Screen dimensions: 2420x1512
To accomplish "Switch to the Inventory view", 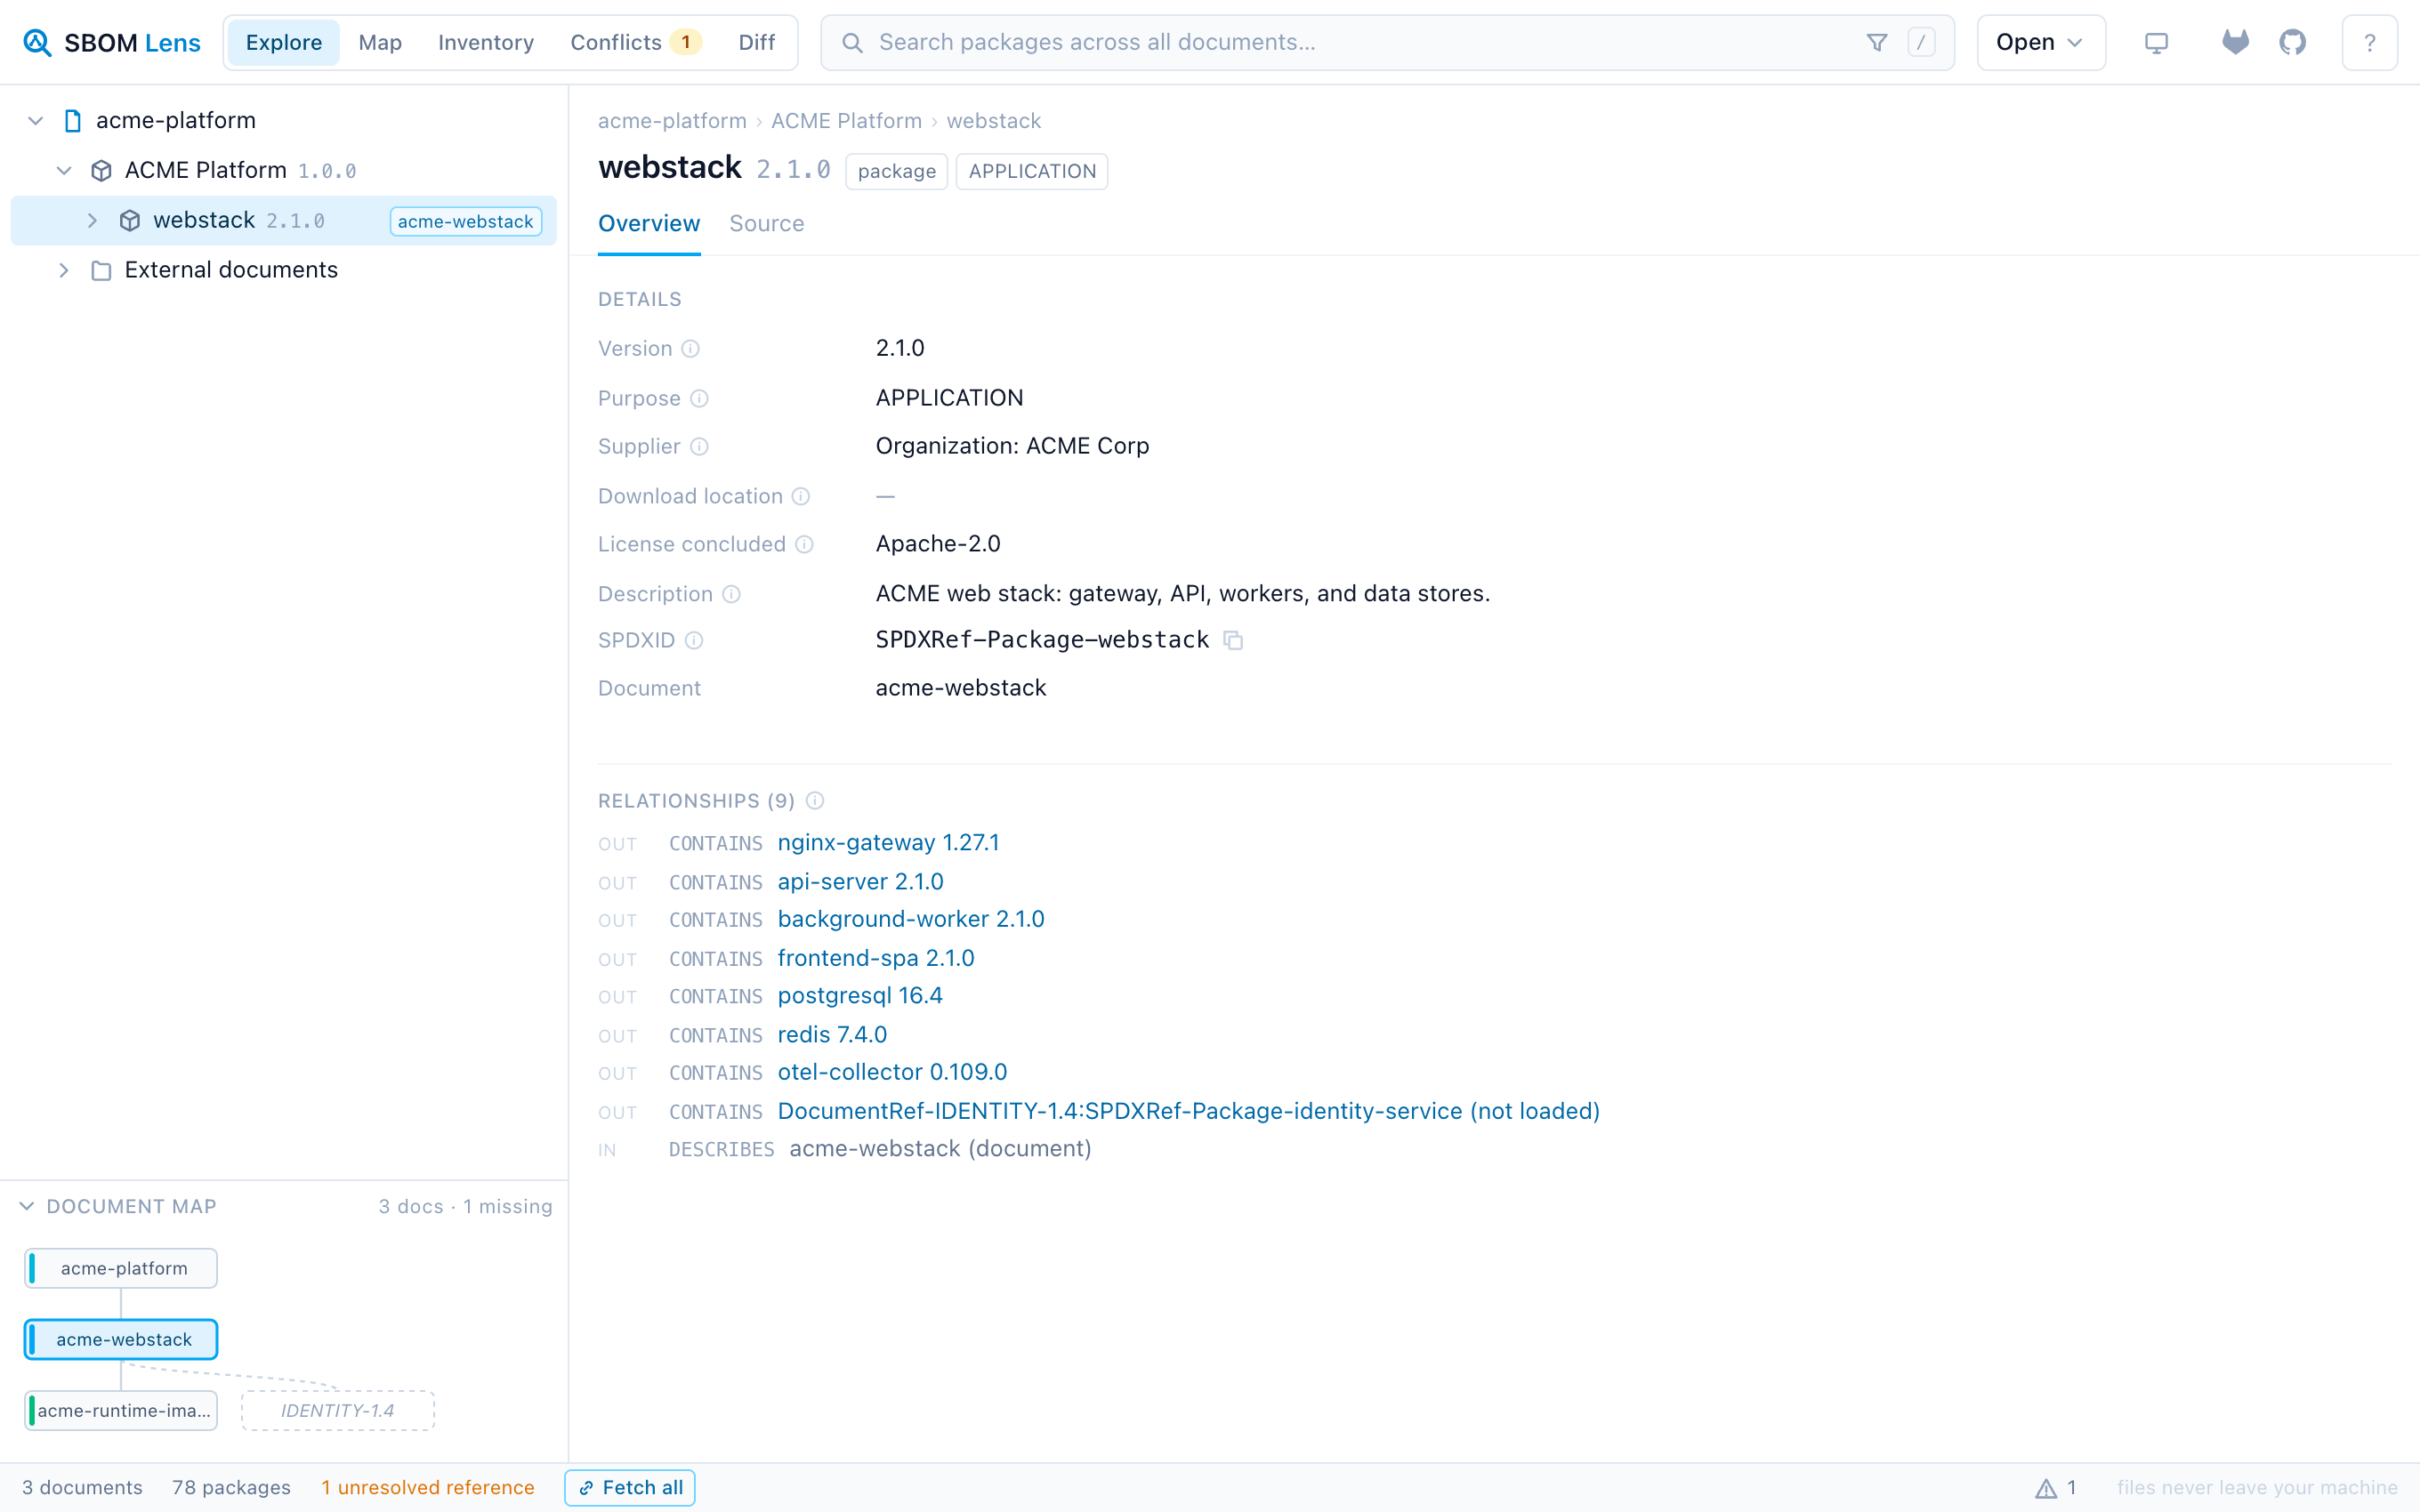I will 486,42.
